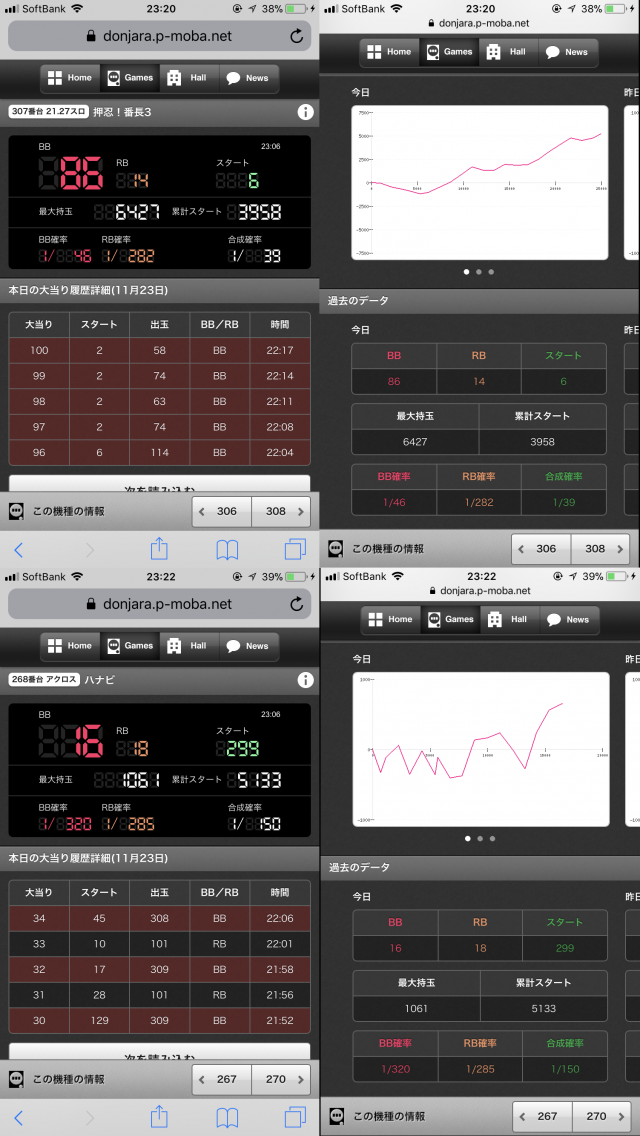
Task: Reload the page showing 押忍！番長3 data
Action: pyautogui.click(x=297, y=36)
